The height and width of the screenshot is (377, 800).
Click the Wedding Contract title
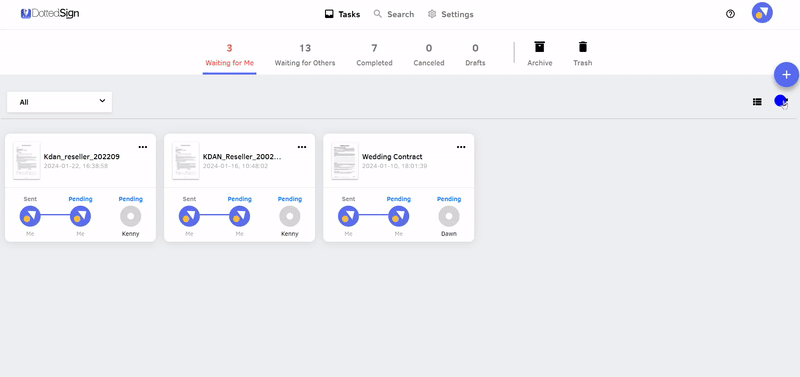[x=392, y=157]
